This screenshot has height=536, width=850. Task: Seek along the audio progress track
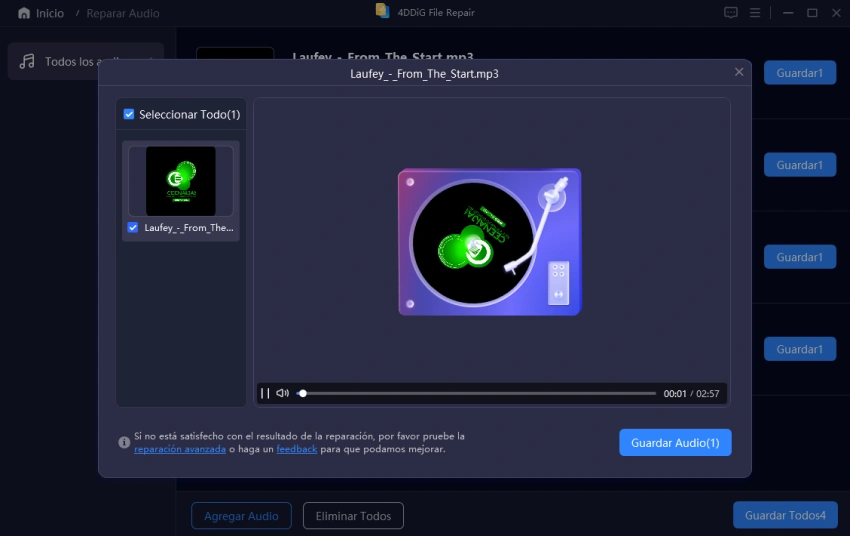click(x=476, y=393)
